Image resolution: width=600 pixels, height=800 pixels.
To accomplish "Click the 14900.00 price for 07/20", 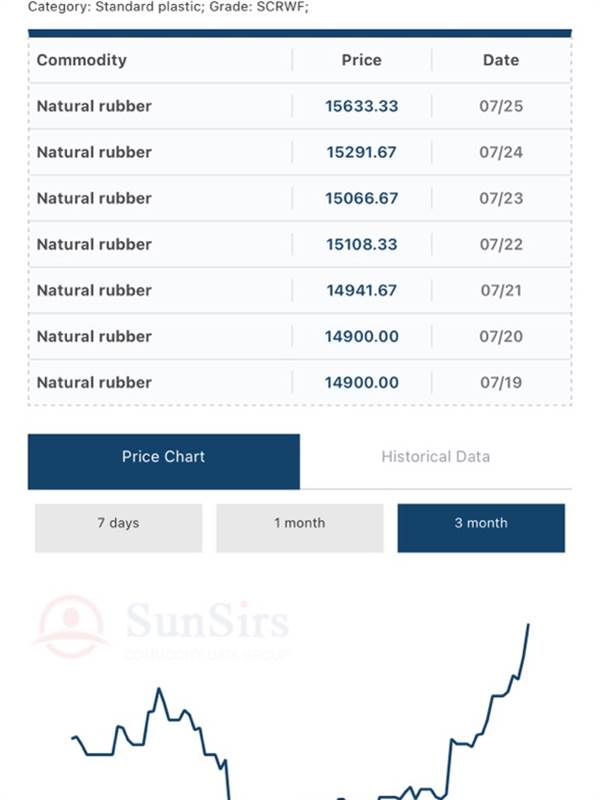I will 362,336.
